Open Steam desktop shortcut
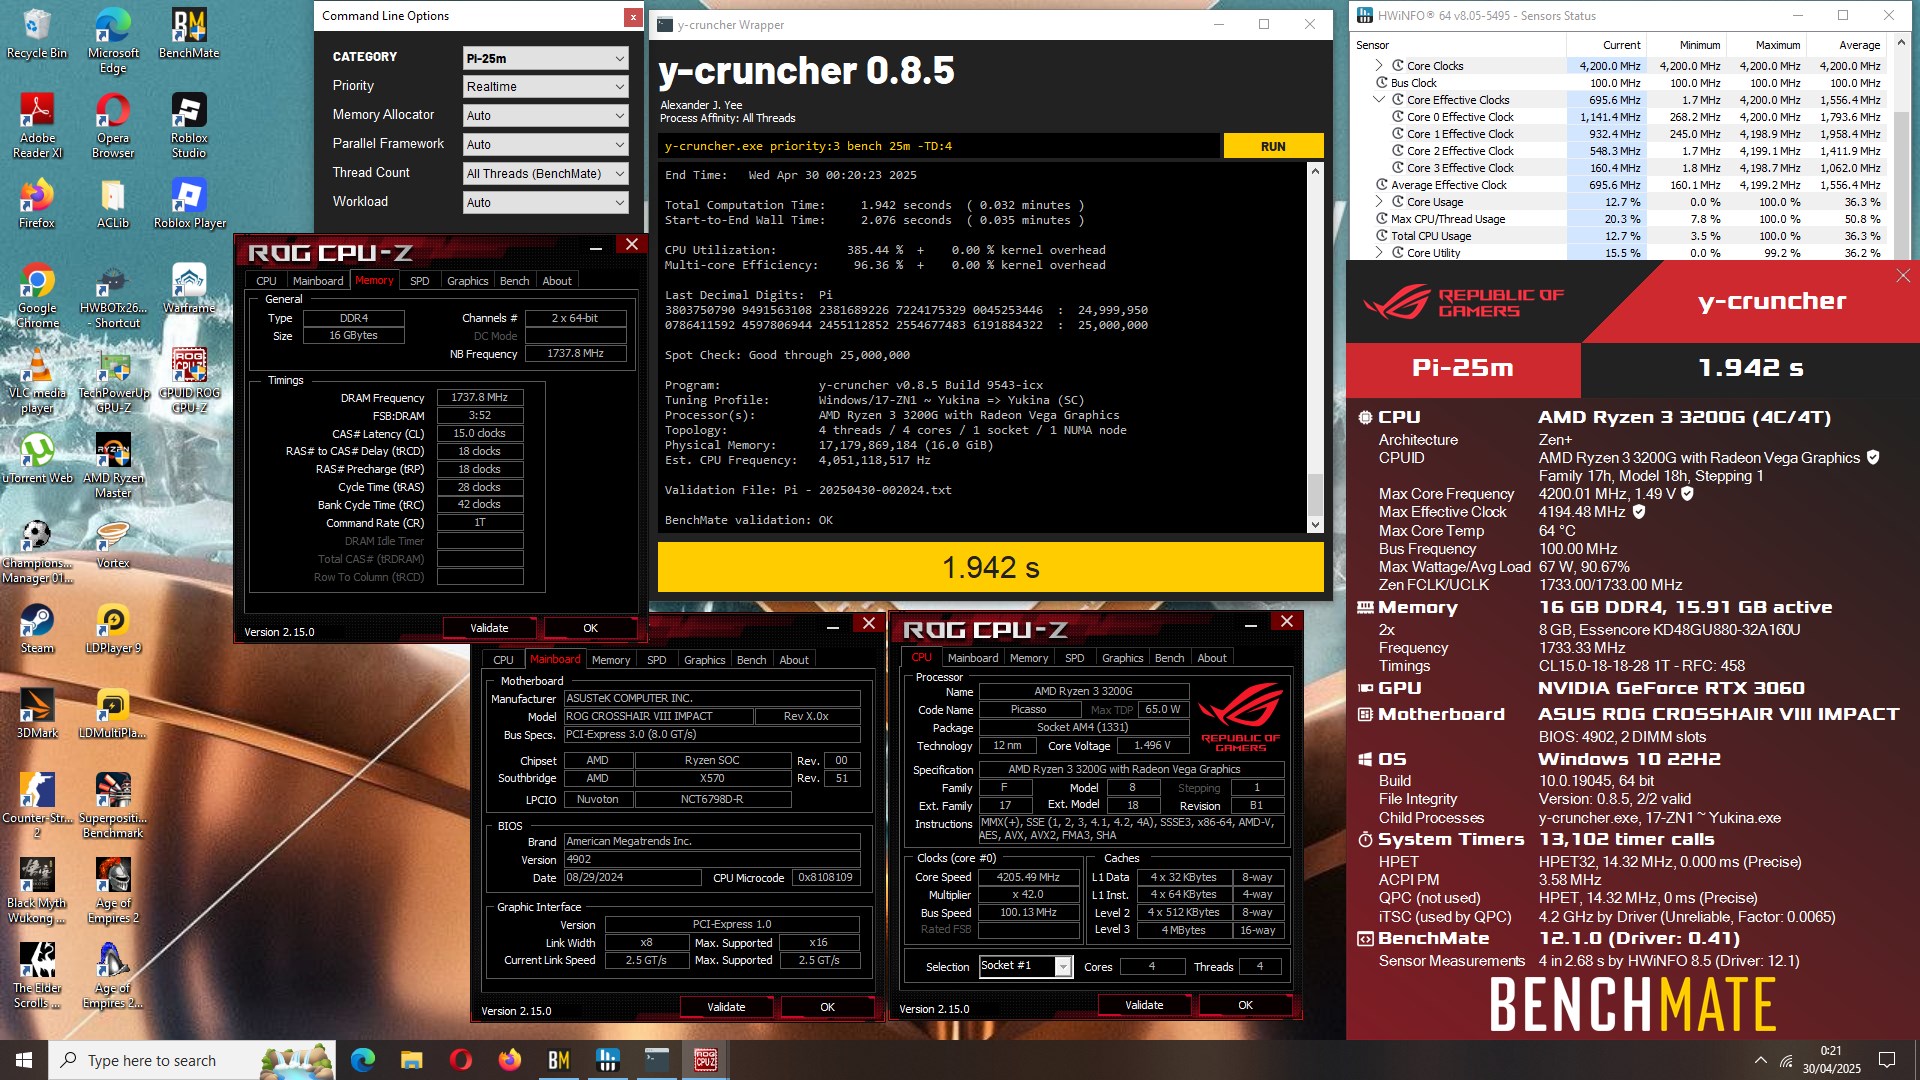1920x1080 pixels. pos(37,629)
